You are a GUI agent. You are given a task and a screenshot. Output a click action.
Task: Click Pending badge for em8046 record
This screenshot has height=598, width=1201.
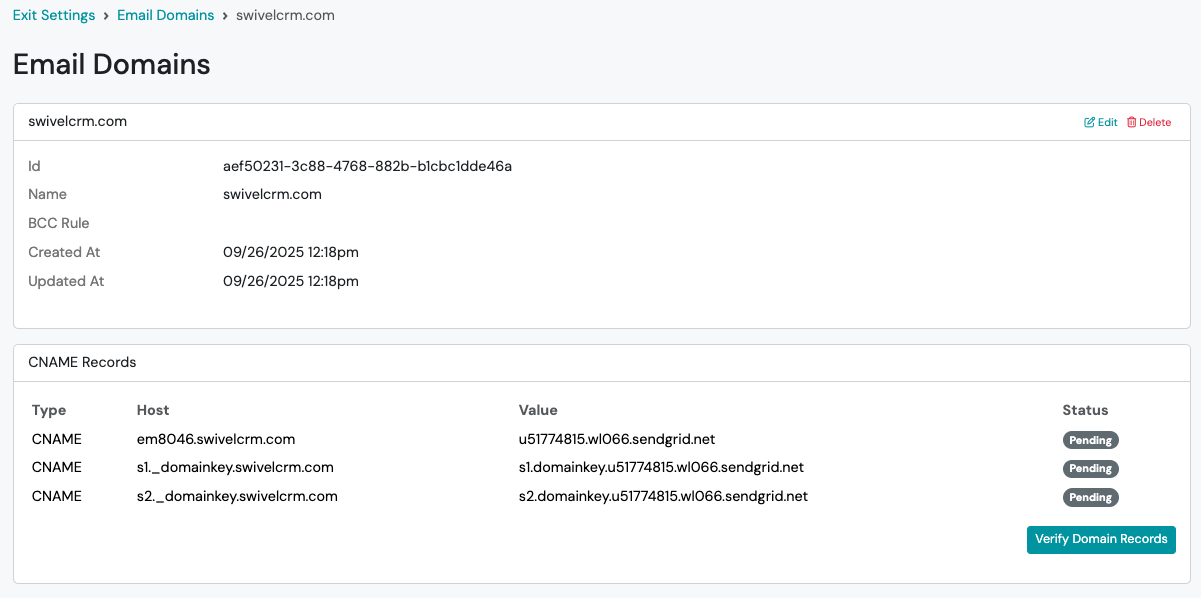pos(1090,440)
